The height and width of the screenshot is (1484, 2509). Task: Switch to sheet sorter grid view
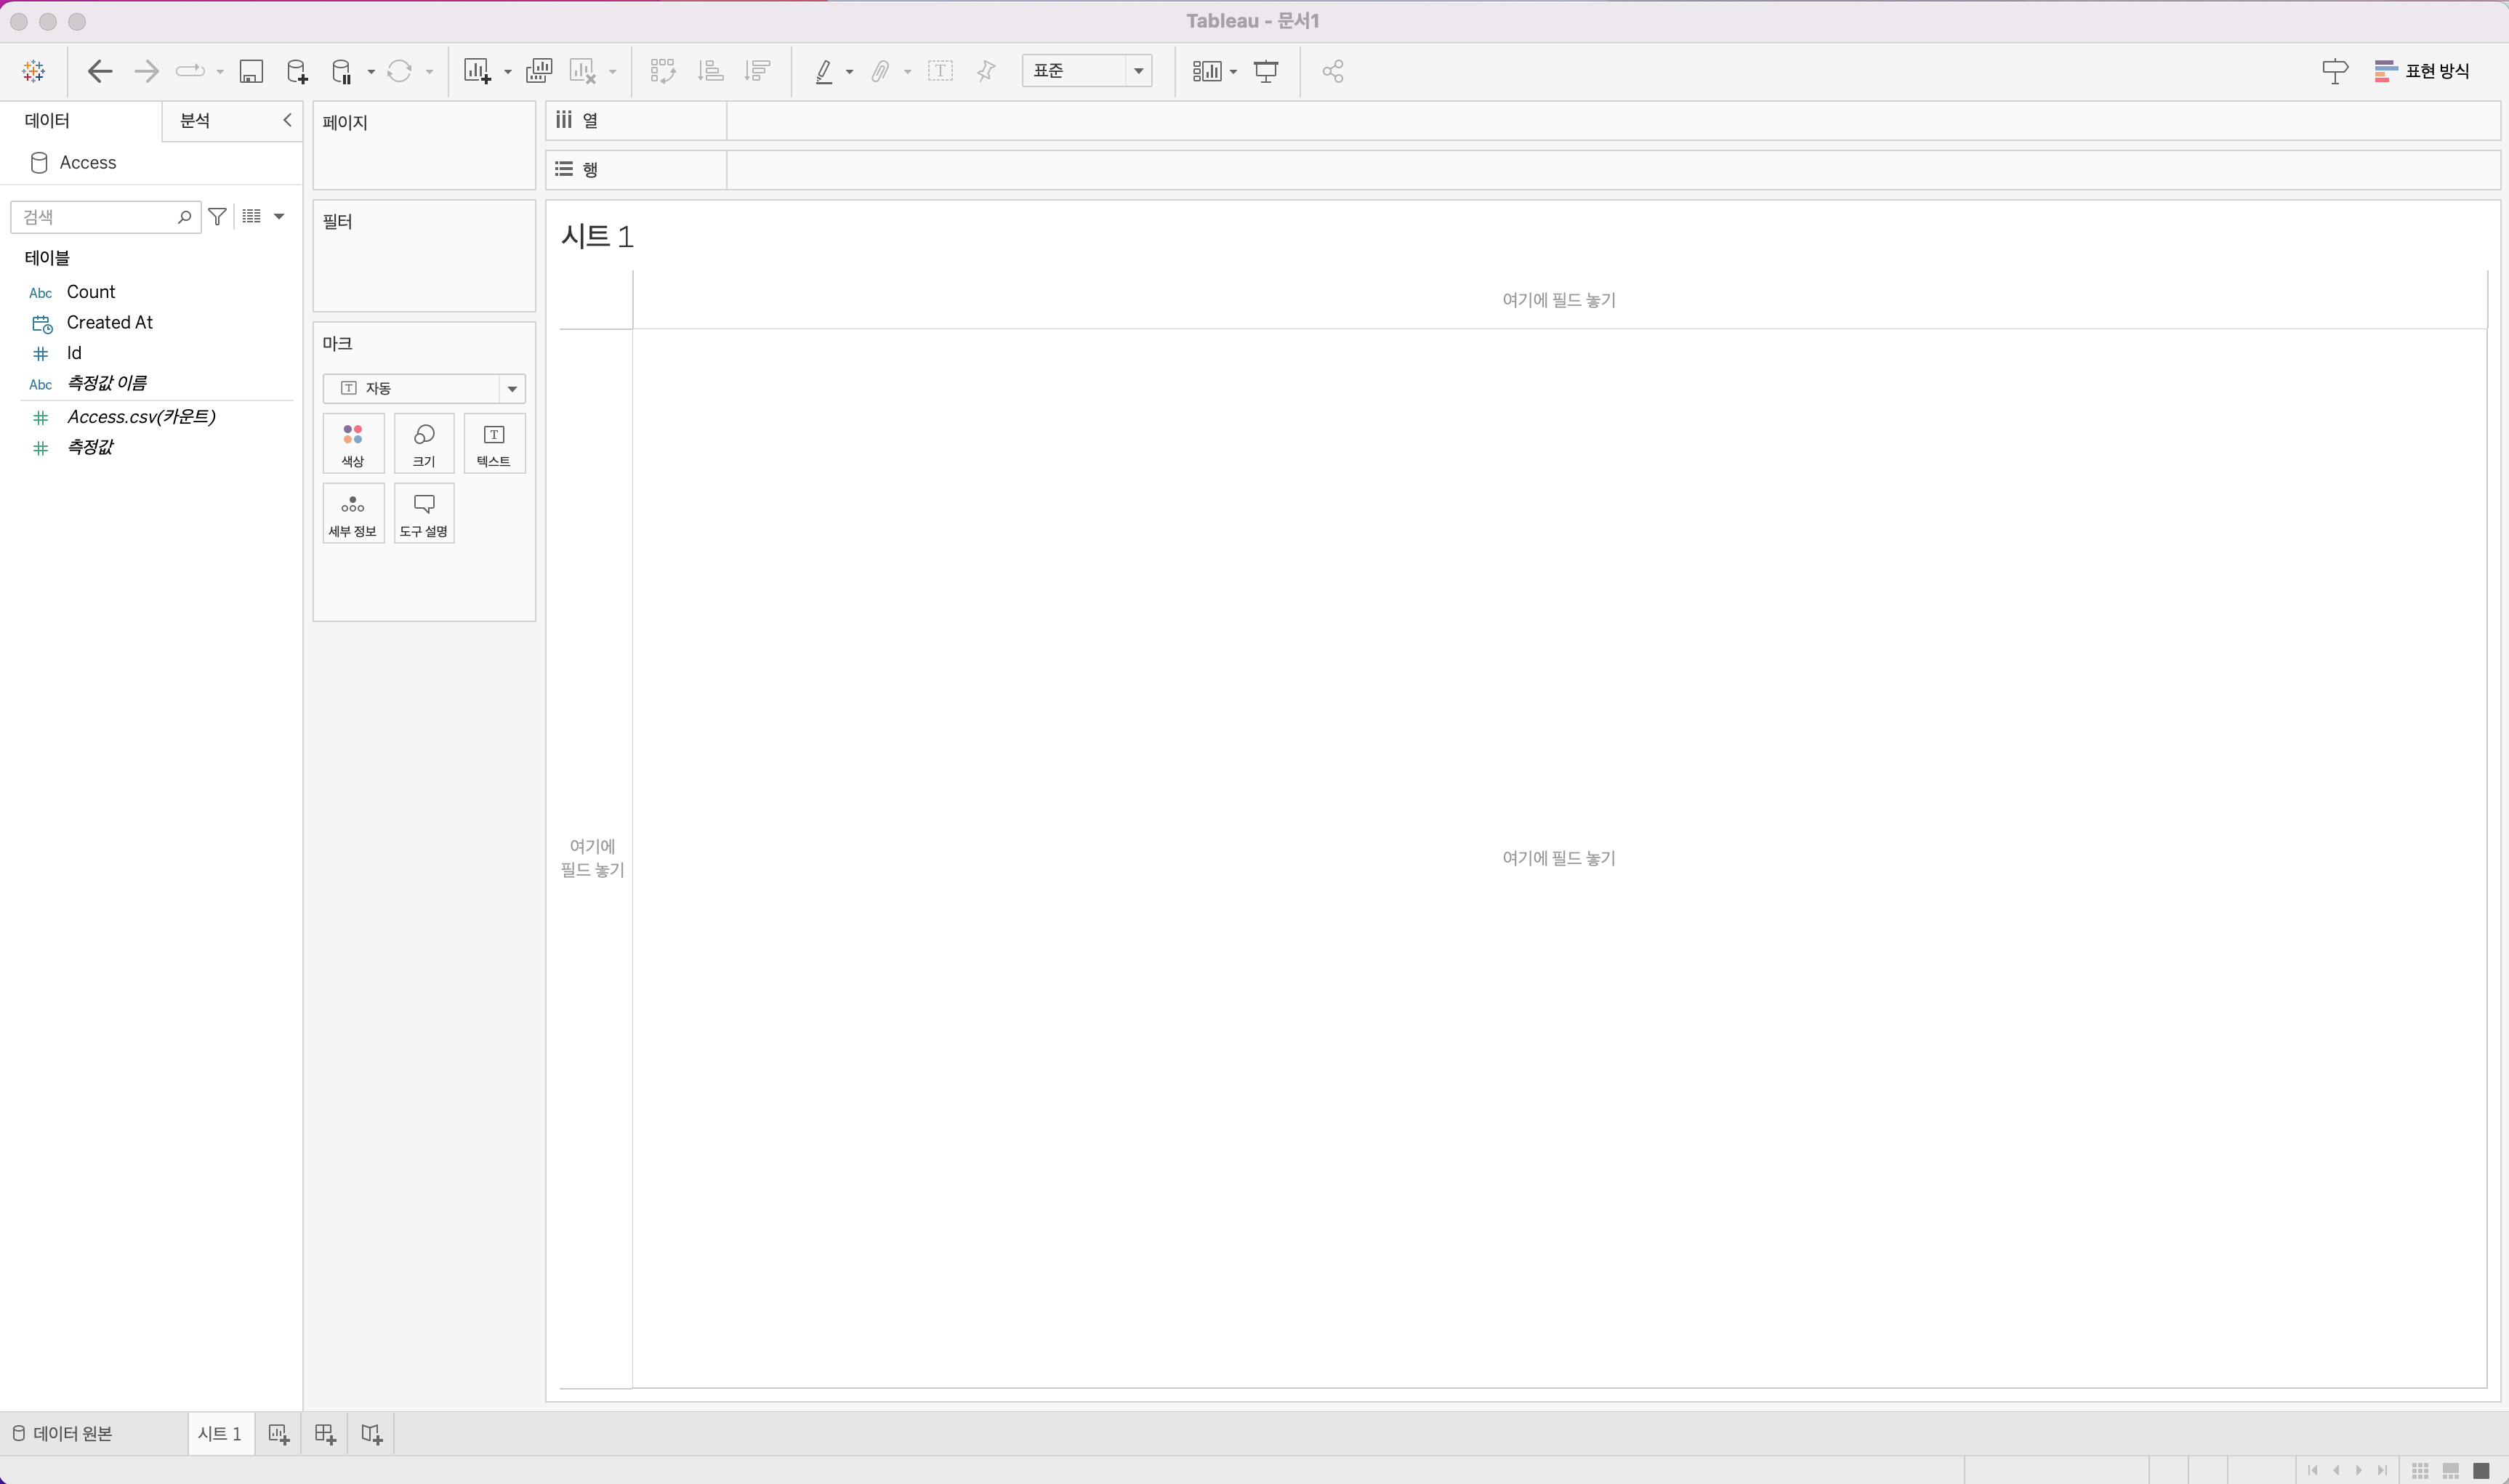[x=2420, y=1470]
